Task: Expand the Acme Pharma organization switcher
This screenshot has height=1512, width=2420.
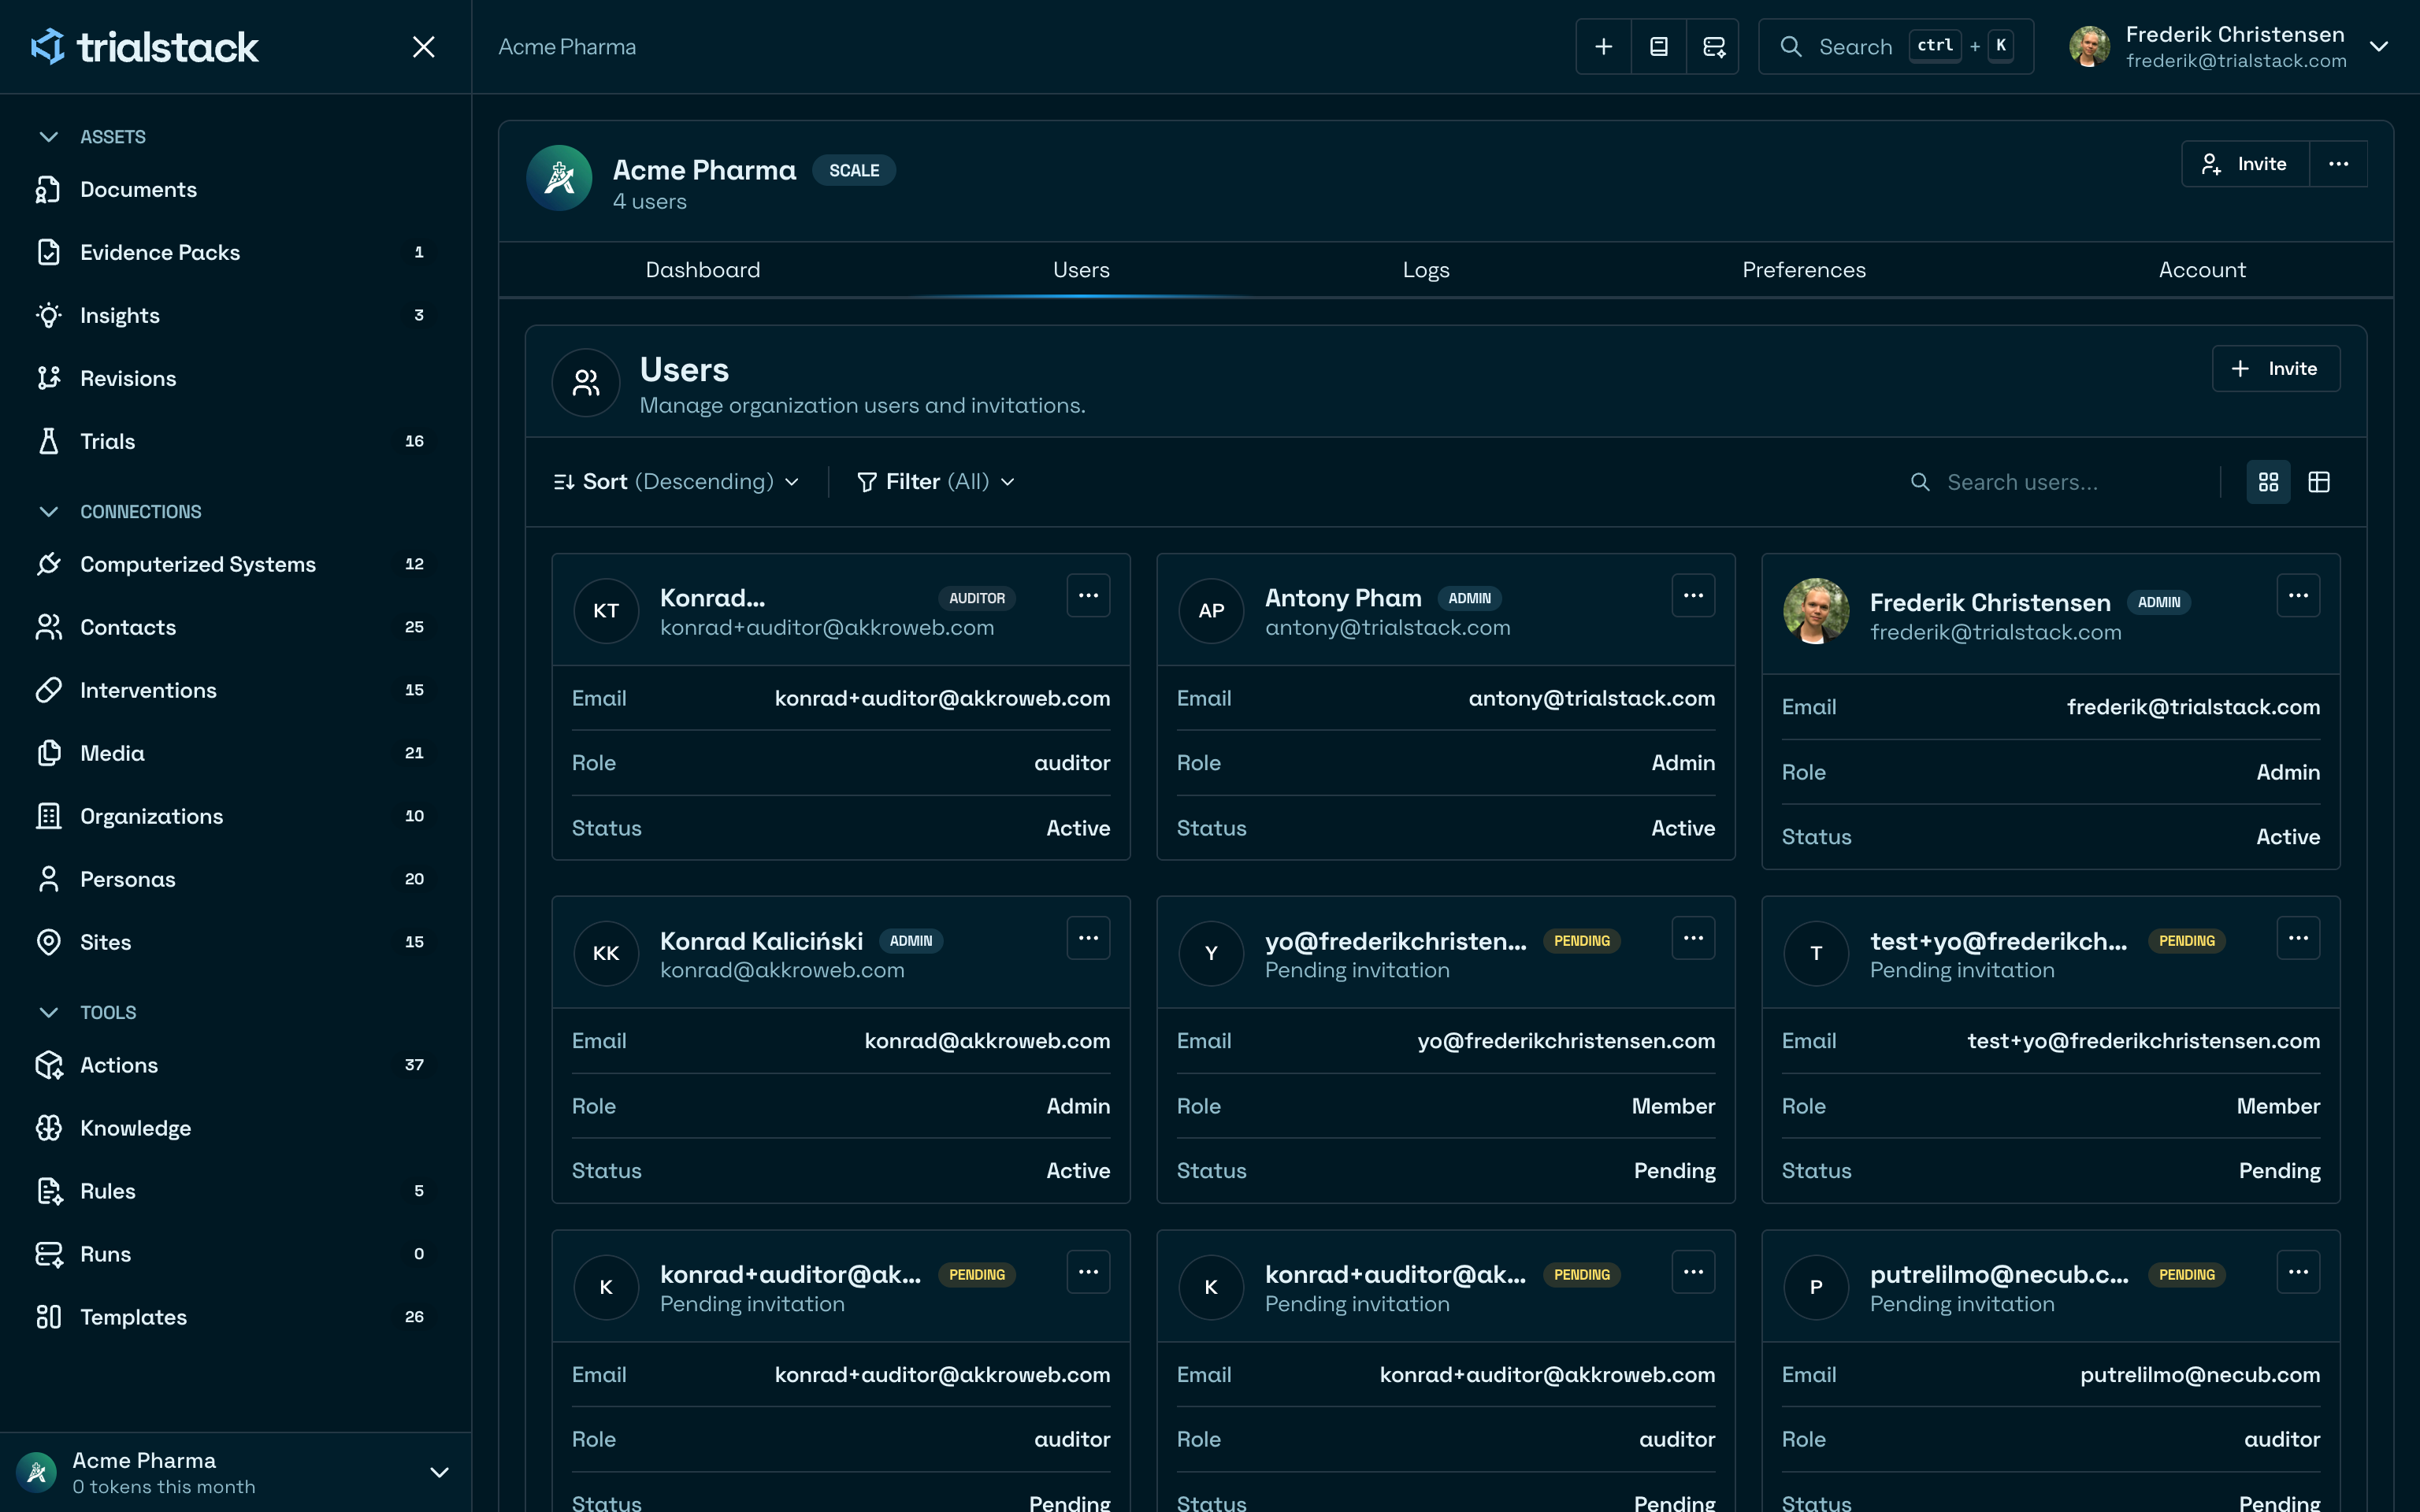Action: [439, 1472]
